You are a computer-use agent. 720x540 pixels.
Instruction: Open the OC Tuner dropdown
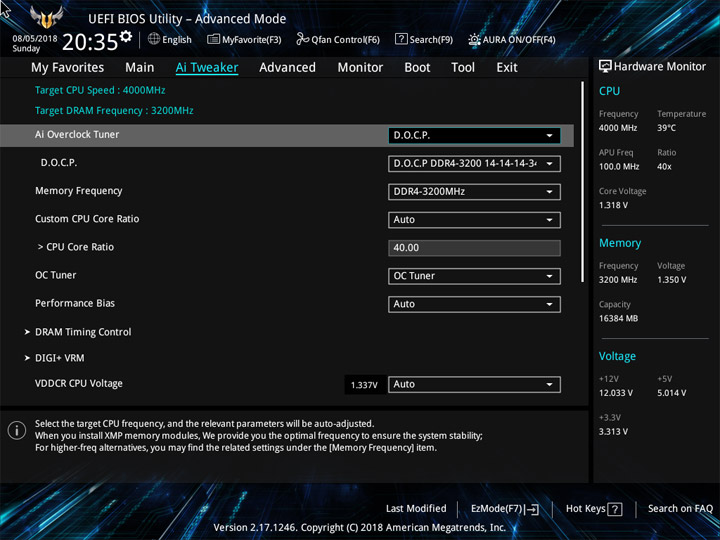point(474,276)
